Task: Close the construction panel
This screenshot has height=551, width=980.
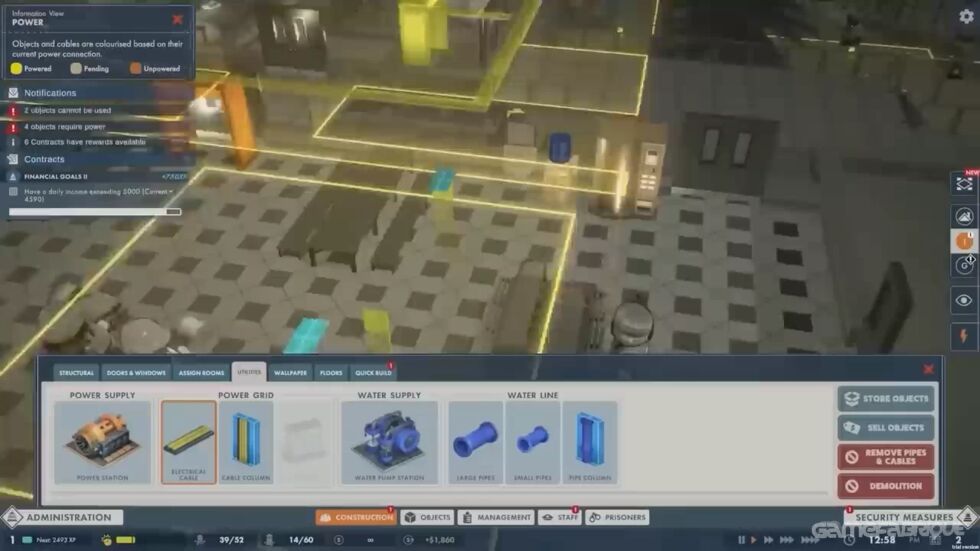Action: click(928, 369)
